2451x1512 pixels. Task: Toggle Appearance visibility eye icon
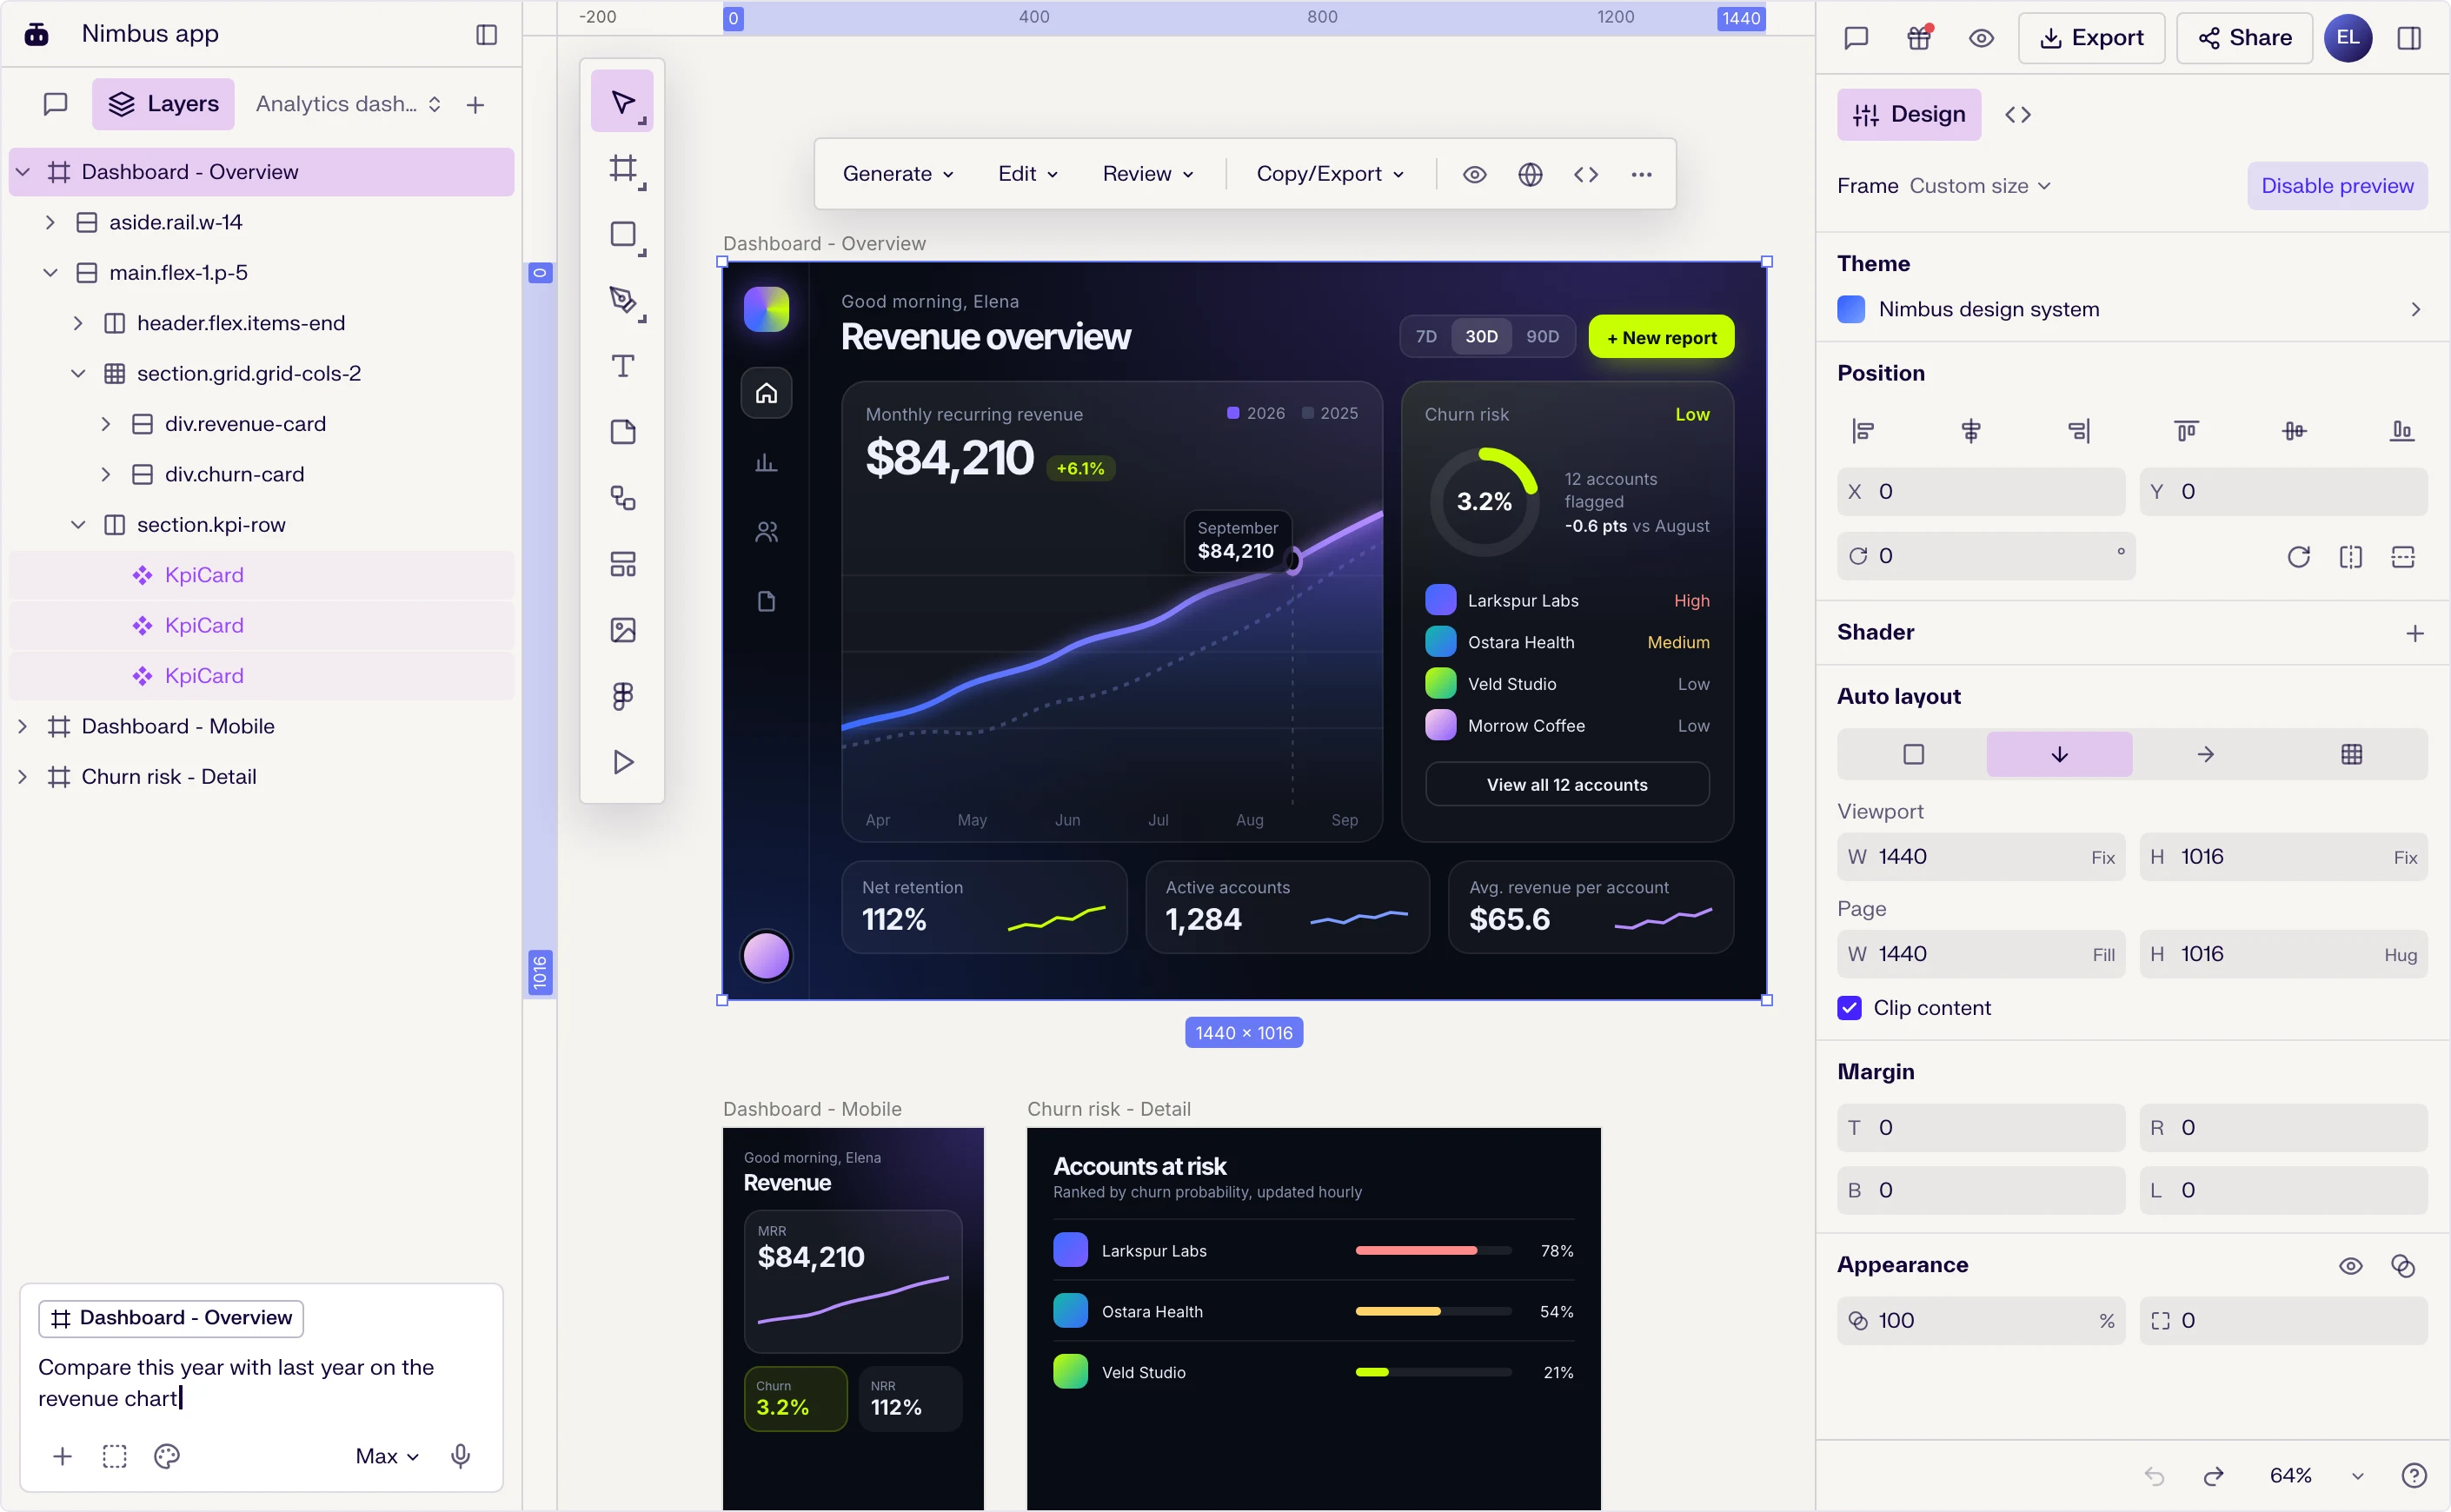2350,1266
